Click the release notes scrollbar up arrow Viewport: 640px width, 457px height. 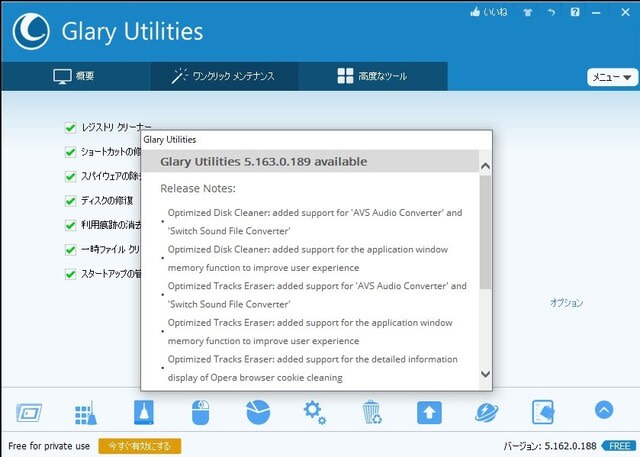[485, 166]
